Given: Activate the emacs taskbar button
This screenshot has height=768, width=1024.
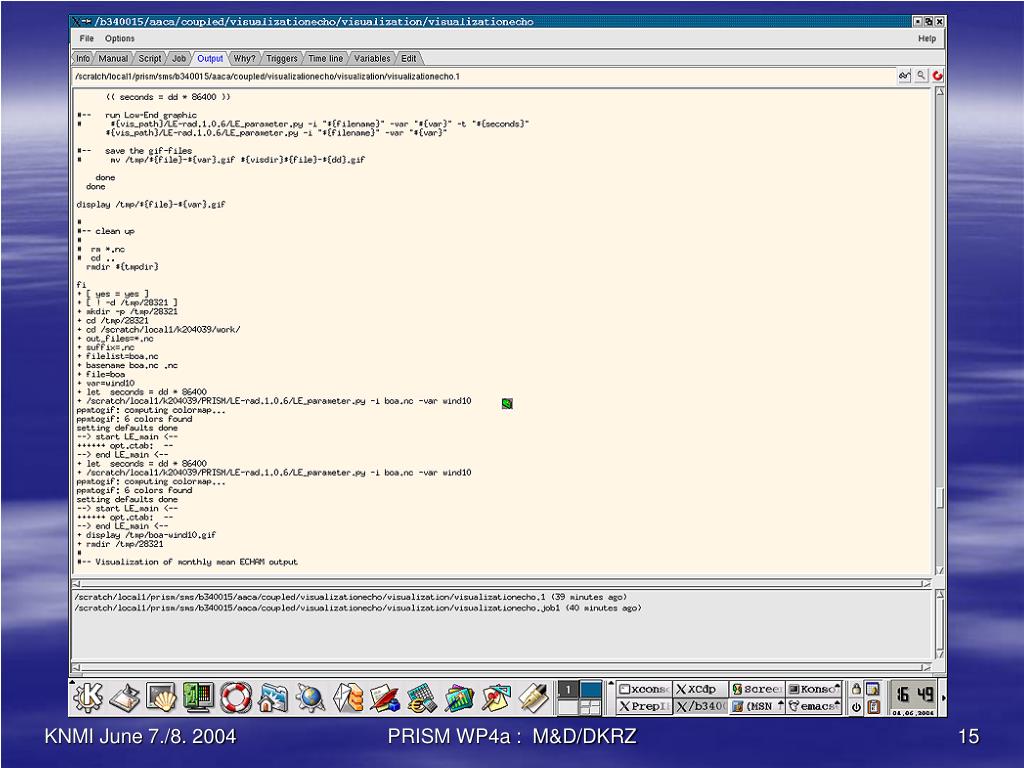Looking at the screenshot, I should (x=813, y=706).
